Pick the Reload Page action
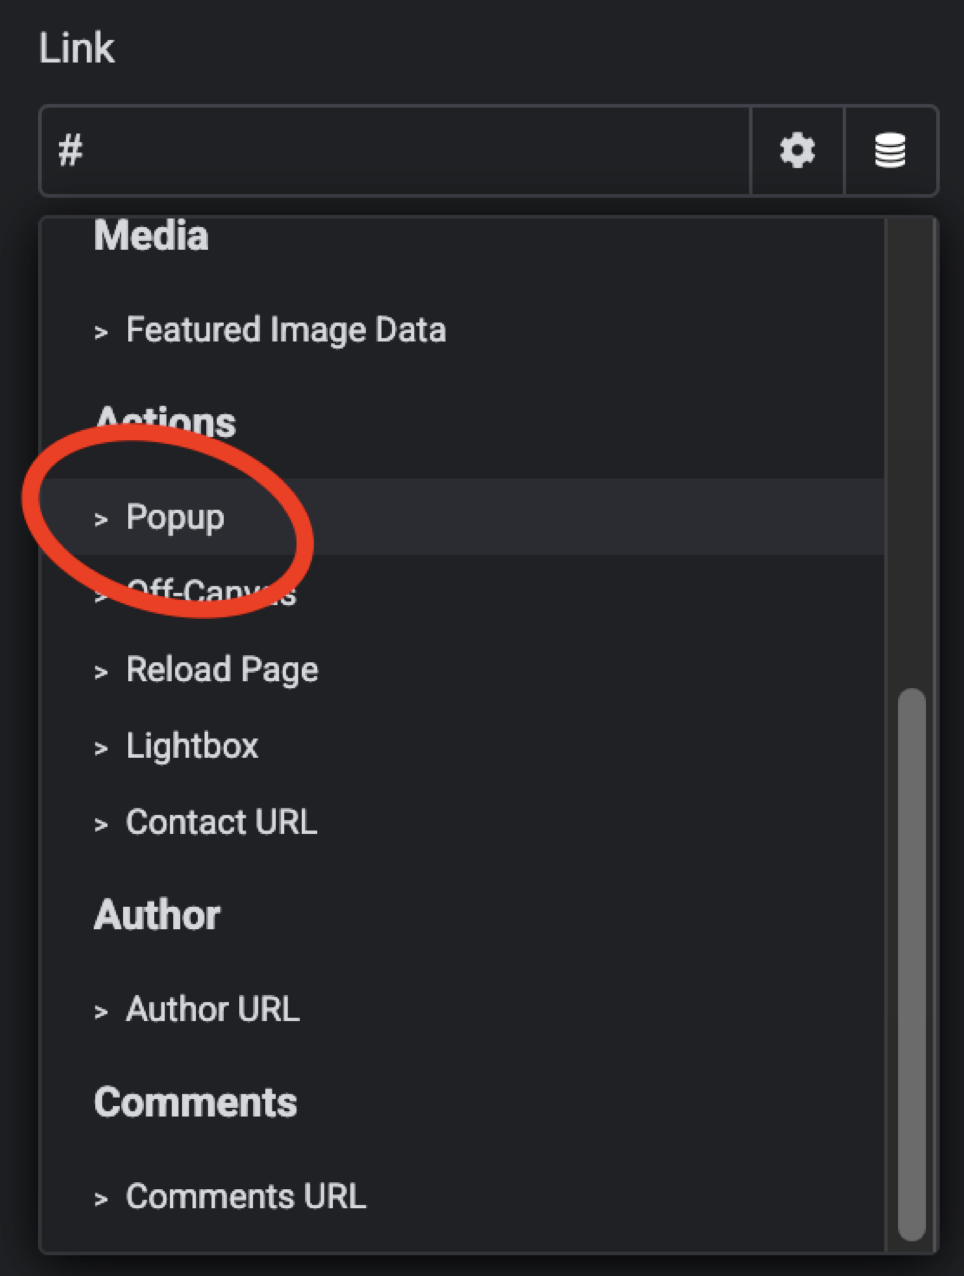The image size is (964, 1276). point(221,669)
